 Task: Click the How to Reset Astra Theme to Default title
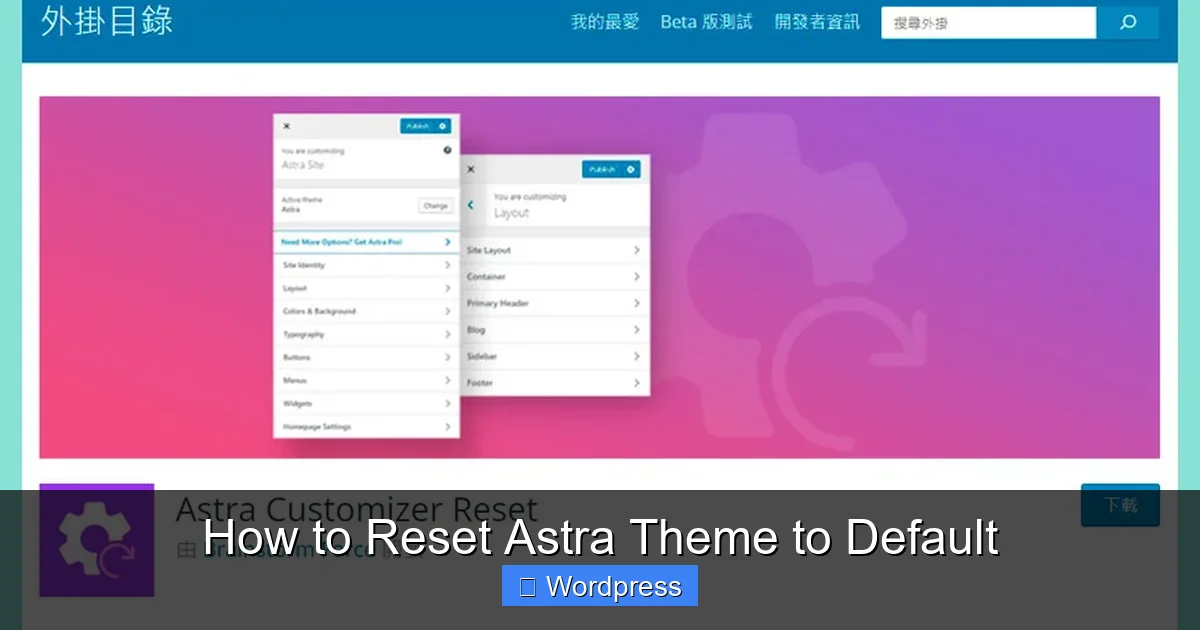600,537
